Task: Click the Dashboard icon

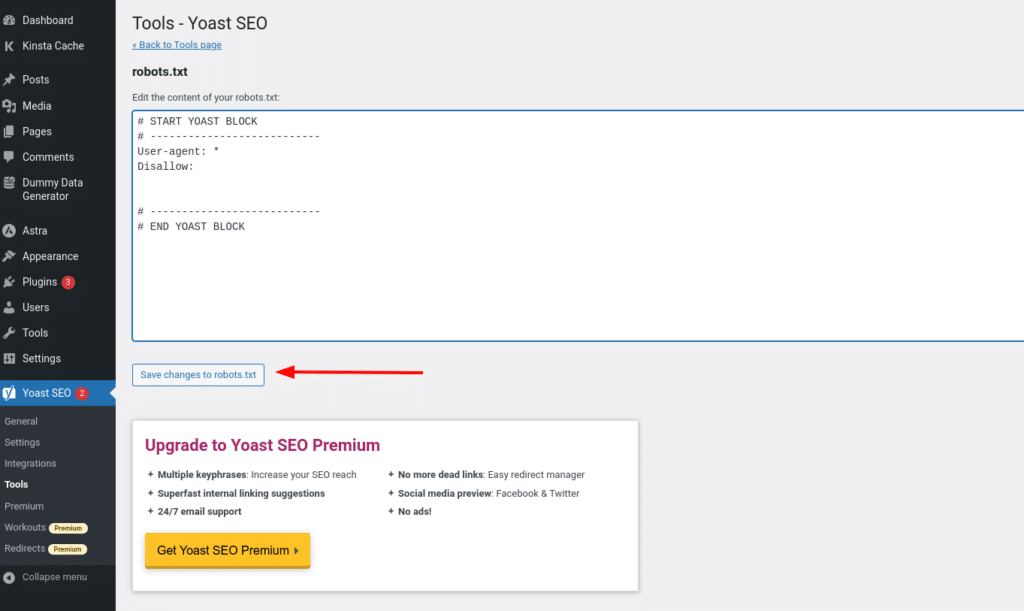Action: coord(13,19)
